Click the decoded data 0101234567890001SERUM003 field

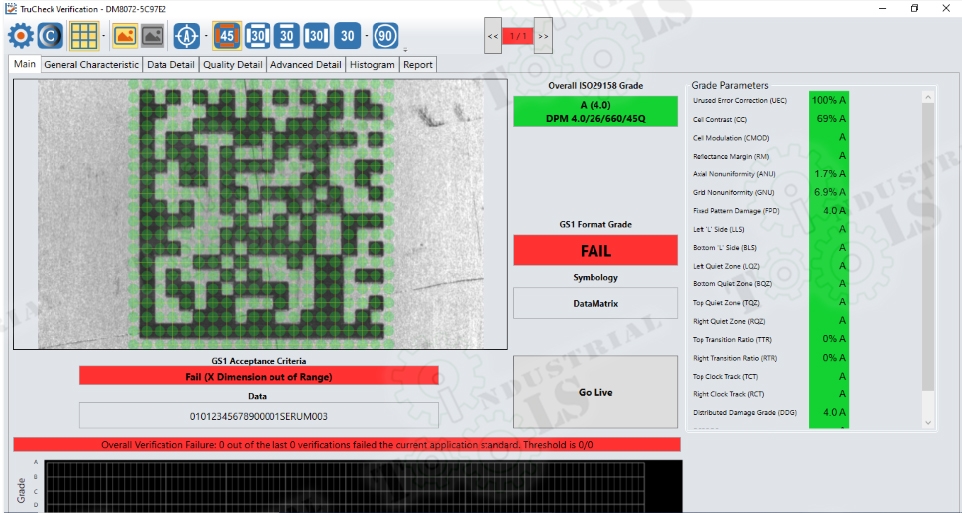(259, 416)
